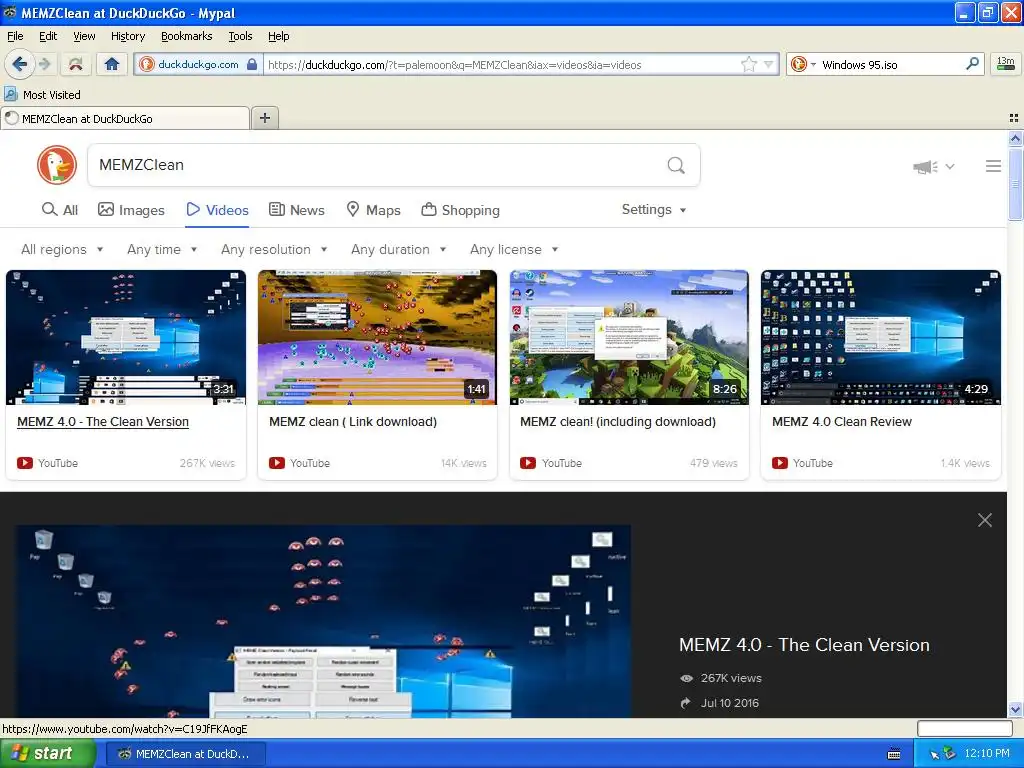Click the 12:10 PM clock
Screen dimensions: 1024x768
(987, 754)
